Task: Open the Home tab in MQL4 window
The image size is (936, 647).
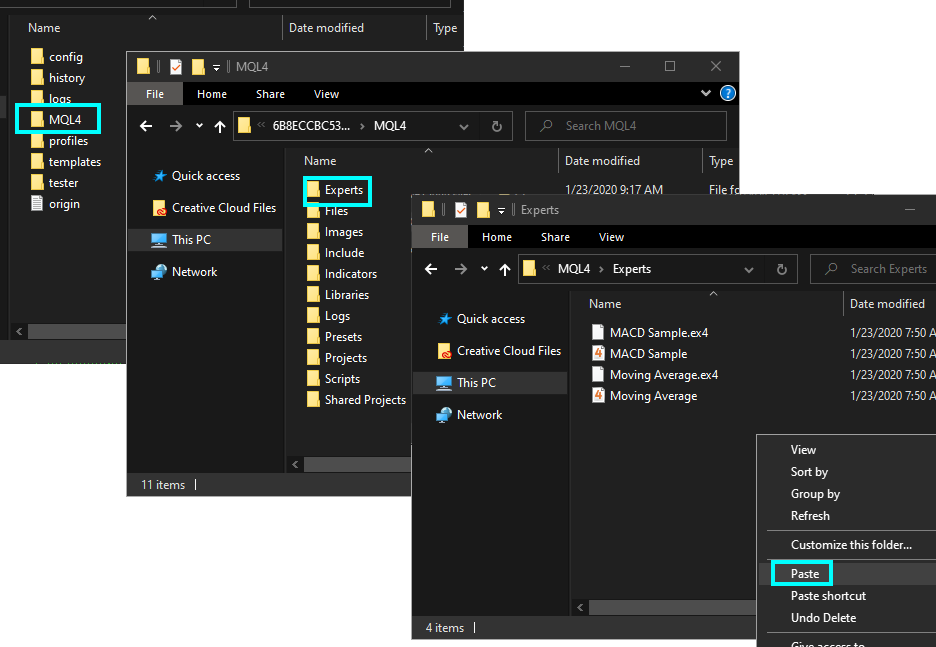Action: pyautogui.click(x=212, y=94)
